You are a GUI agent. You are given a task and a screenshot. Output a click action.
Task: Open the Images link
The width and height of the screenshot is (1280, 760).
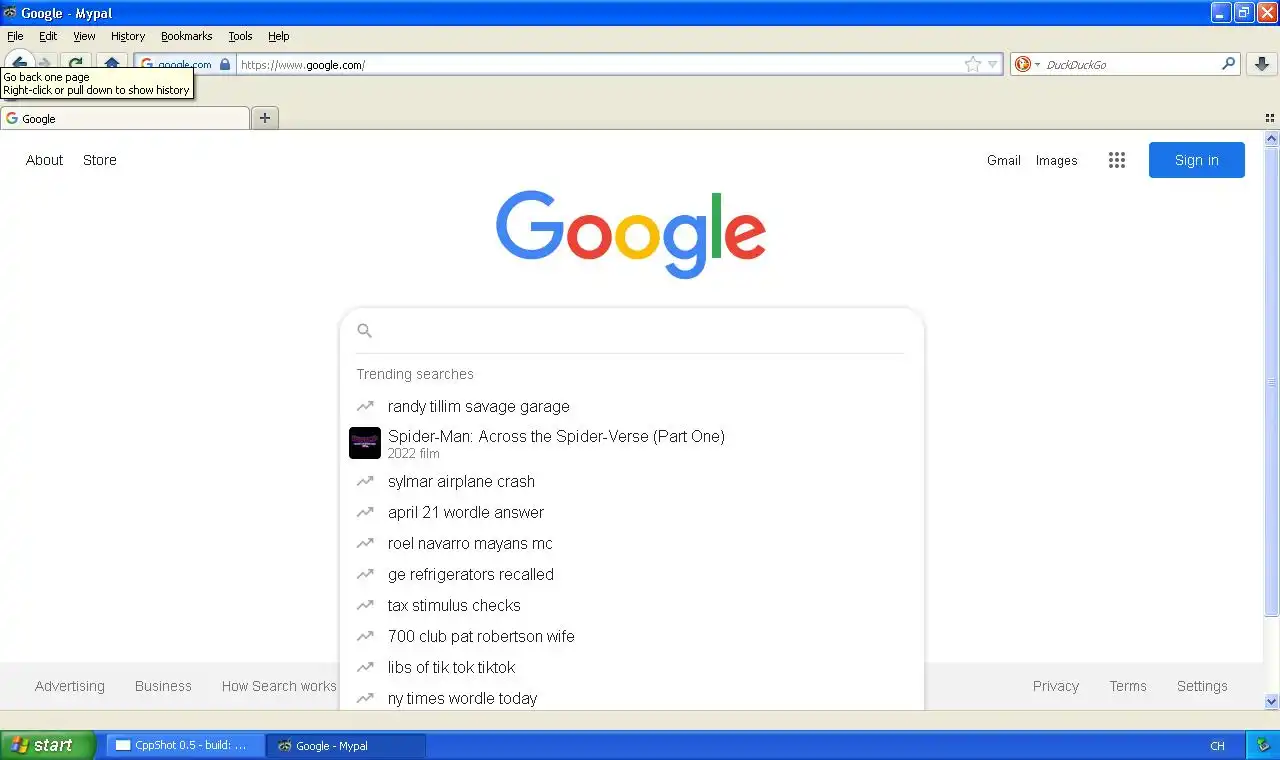tap(1056, 160)
